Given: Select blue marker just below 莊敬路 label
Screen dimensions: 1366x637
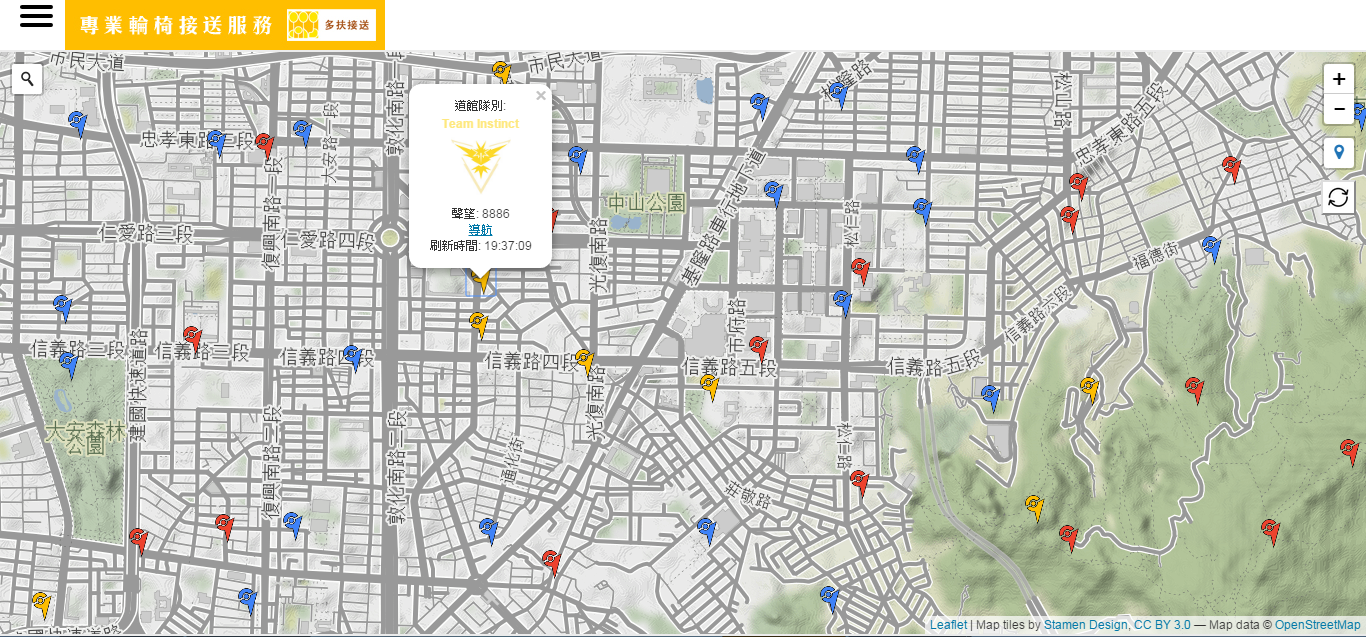Looking at the screenshot, I should tap(707, 530).
